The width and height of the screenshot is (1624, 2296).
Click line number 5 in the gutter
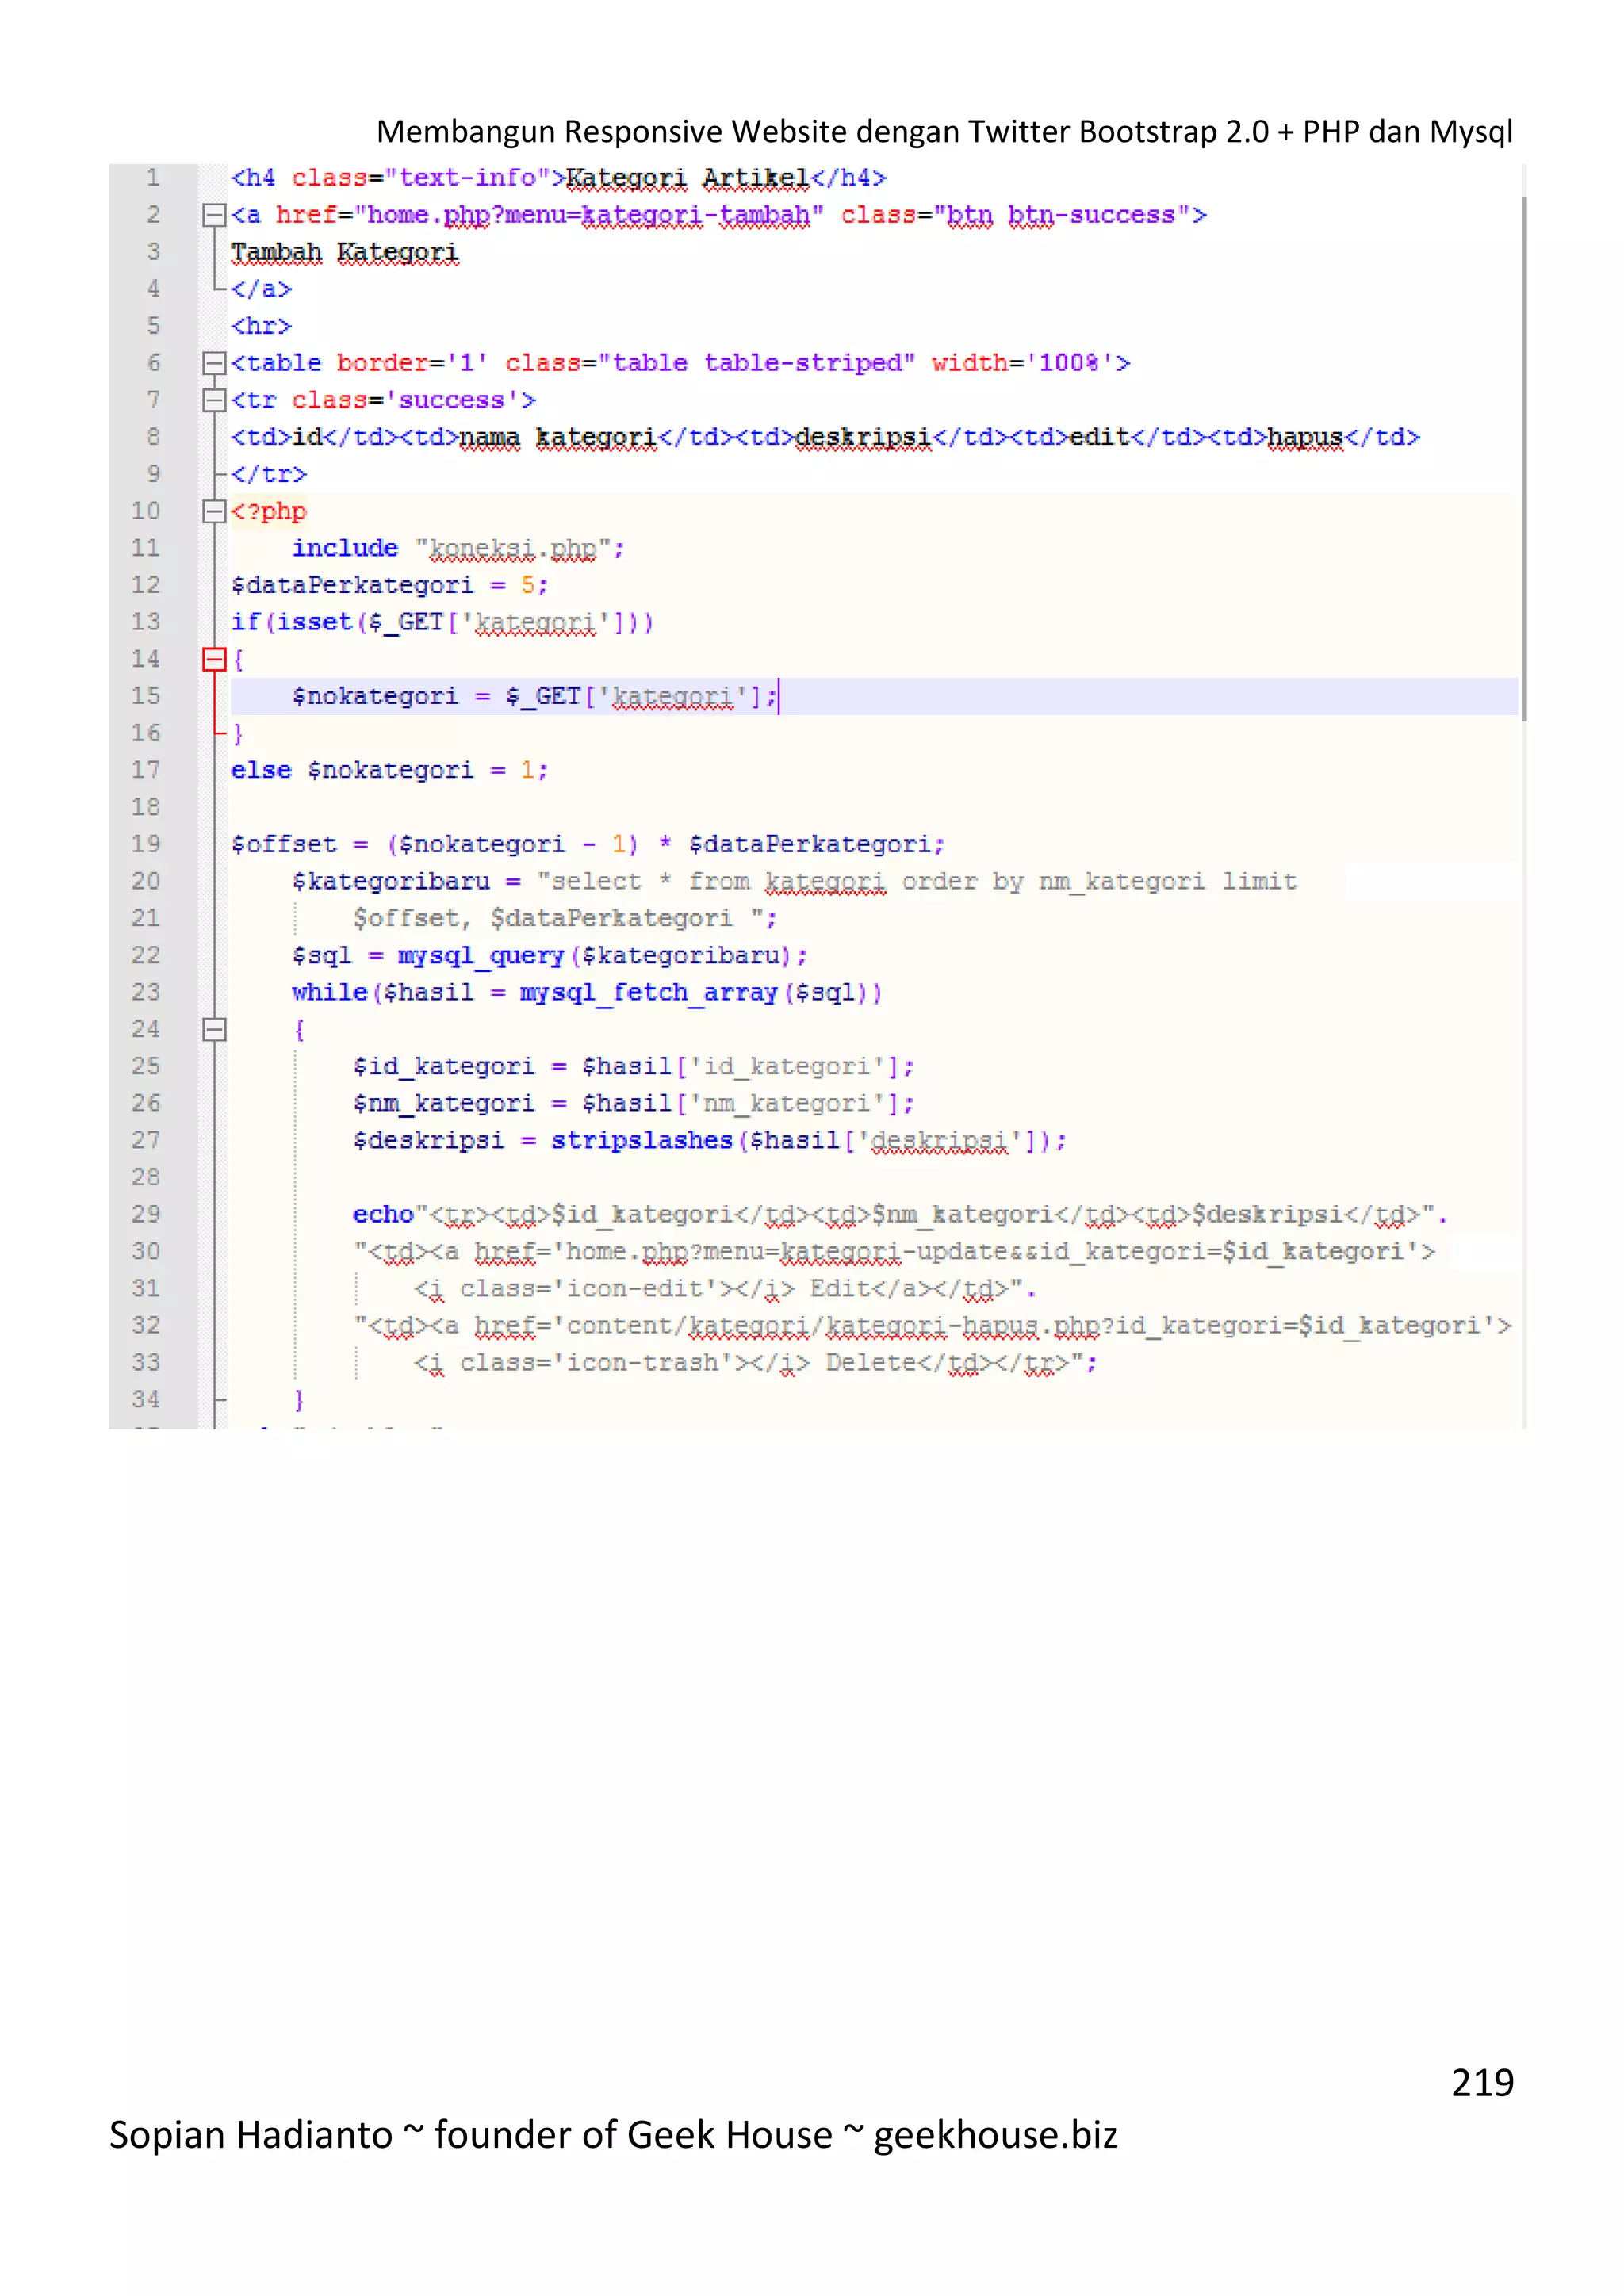tap(153, 326)
